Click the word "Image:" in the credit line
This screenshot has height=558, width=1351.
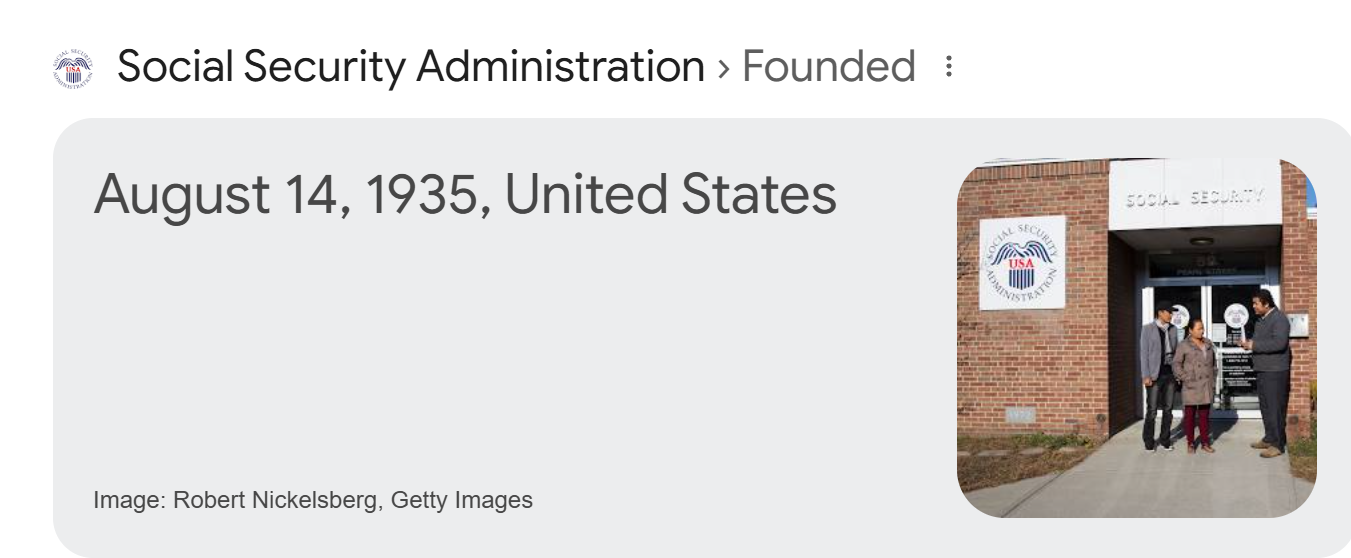coord(130,500)
